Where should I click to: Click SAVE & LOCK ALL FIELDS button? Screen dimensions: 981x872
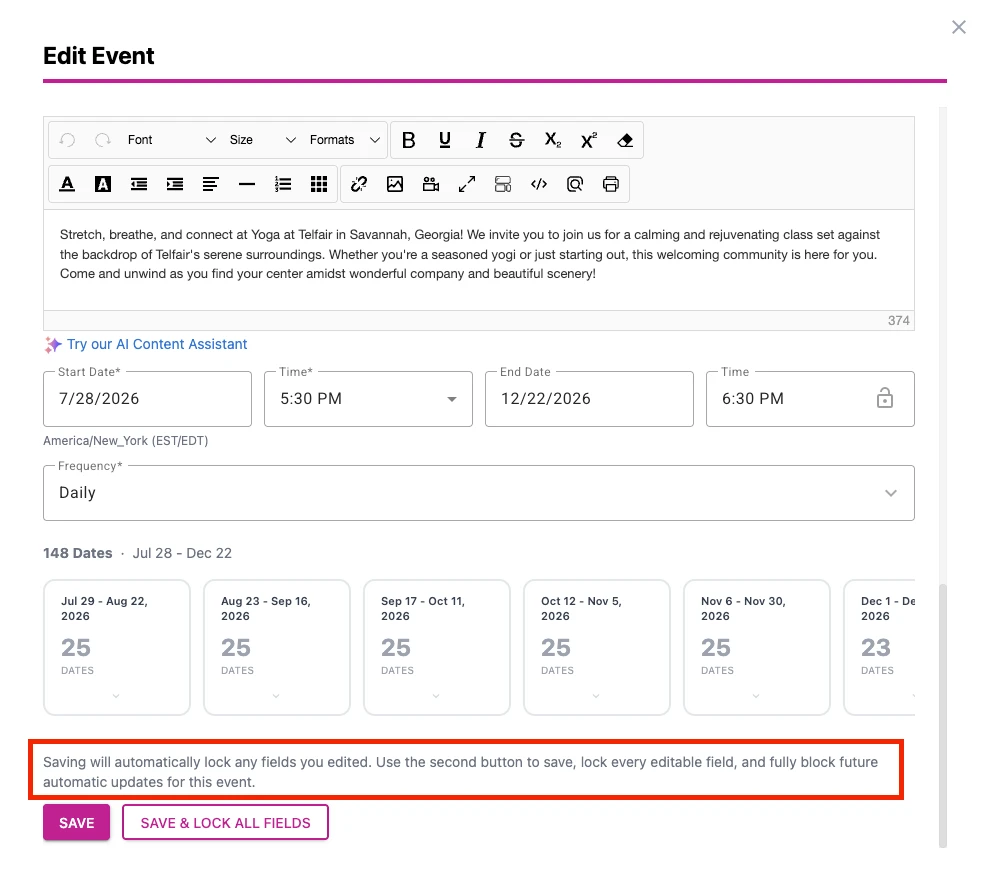tap(225, 823)
